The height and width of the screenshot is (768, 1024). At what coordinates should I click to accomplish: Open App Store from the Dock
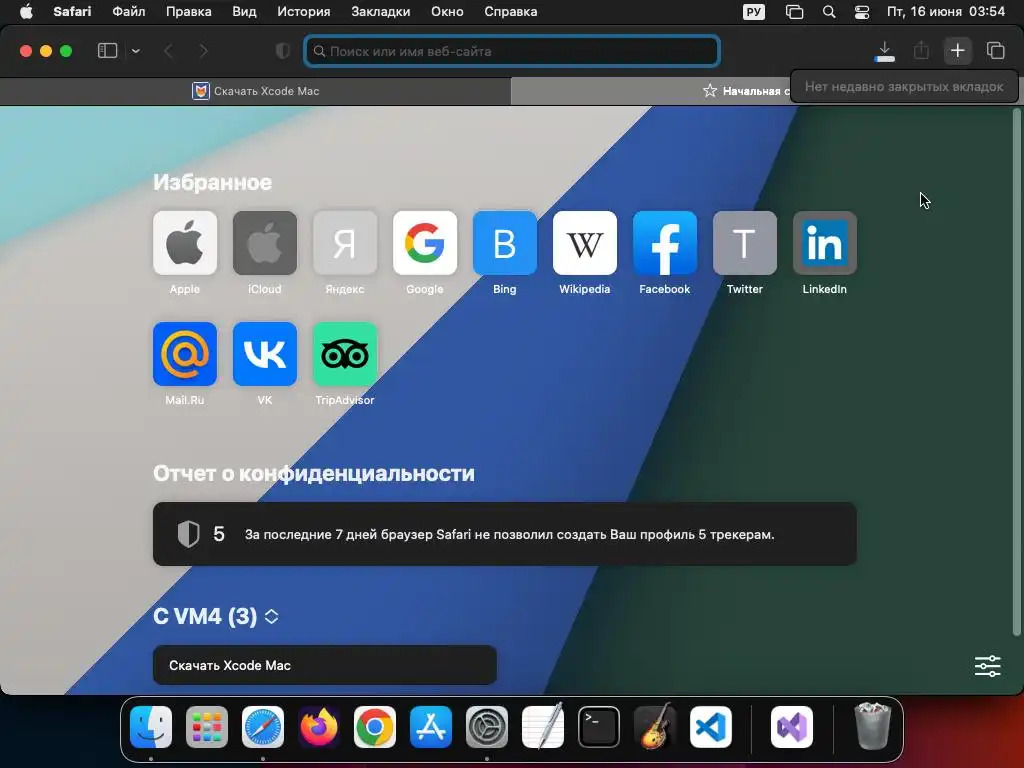coord(431,727)
